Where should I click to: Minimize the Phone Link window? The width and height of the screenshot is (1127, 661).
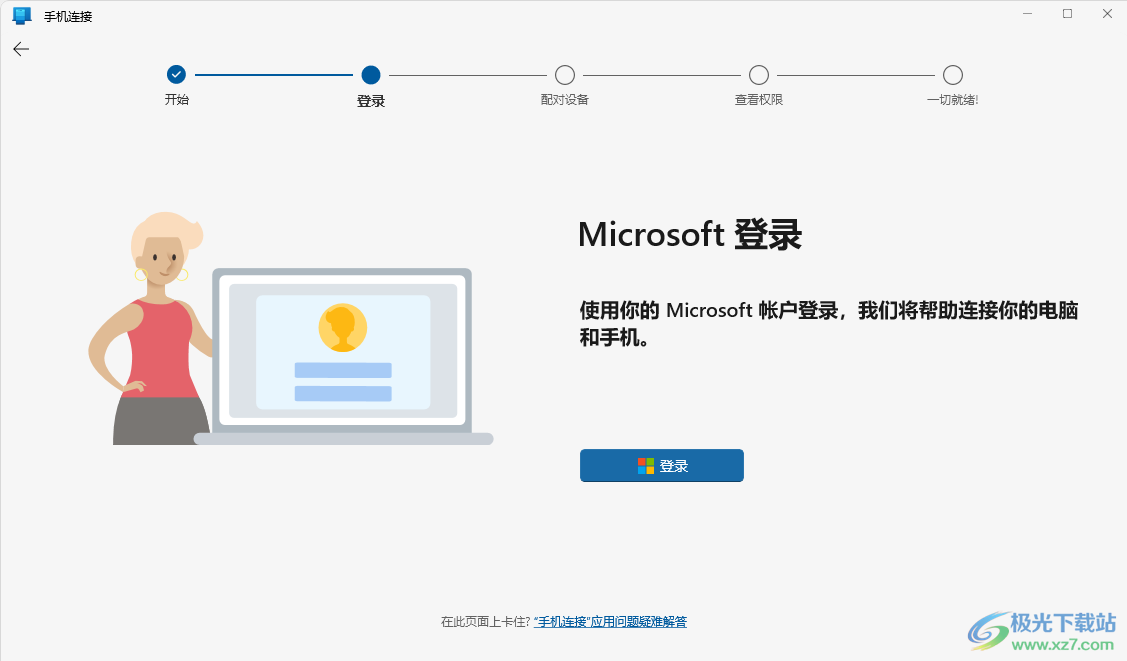[1026, 14]
